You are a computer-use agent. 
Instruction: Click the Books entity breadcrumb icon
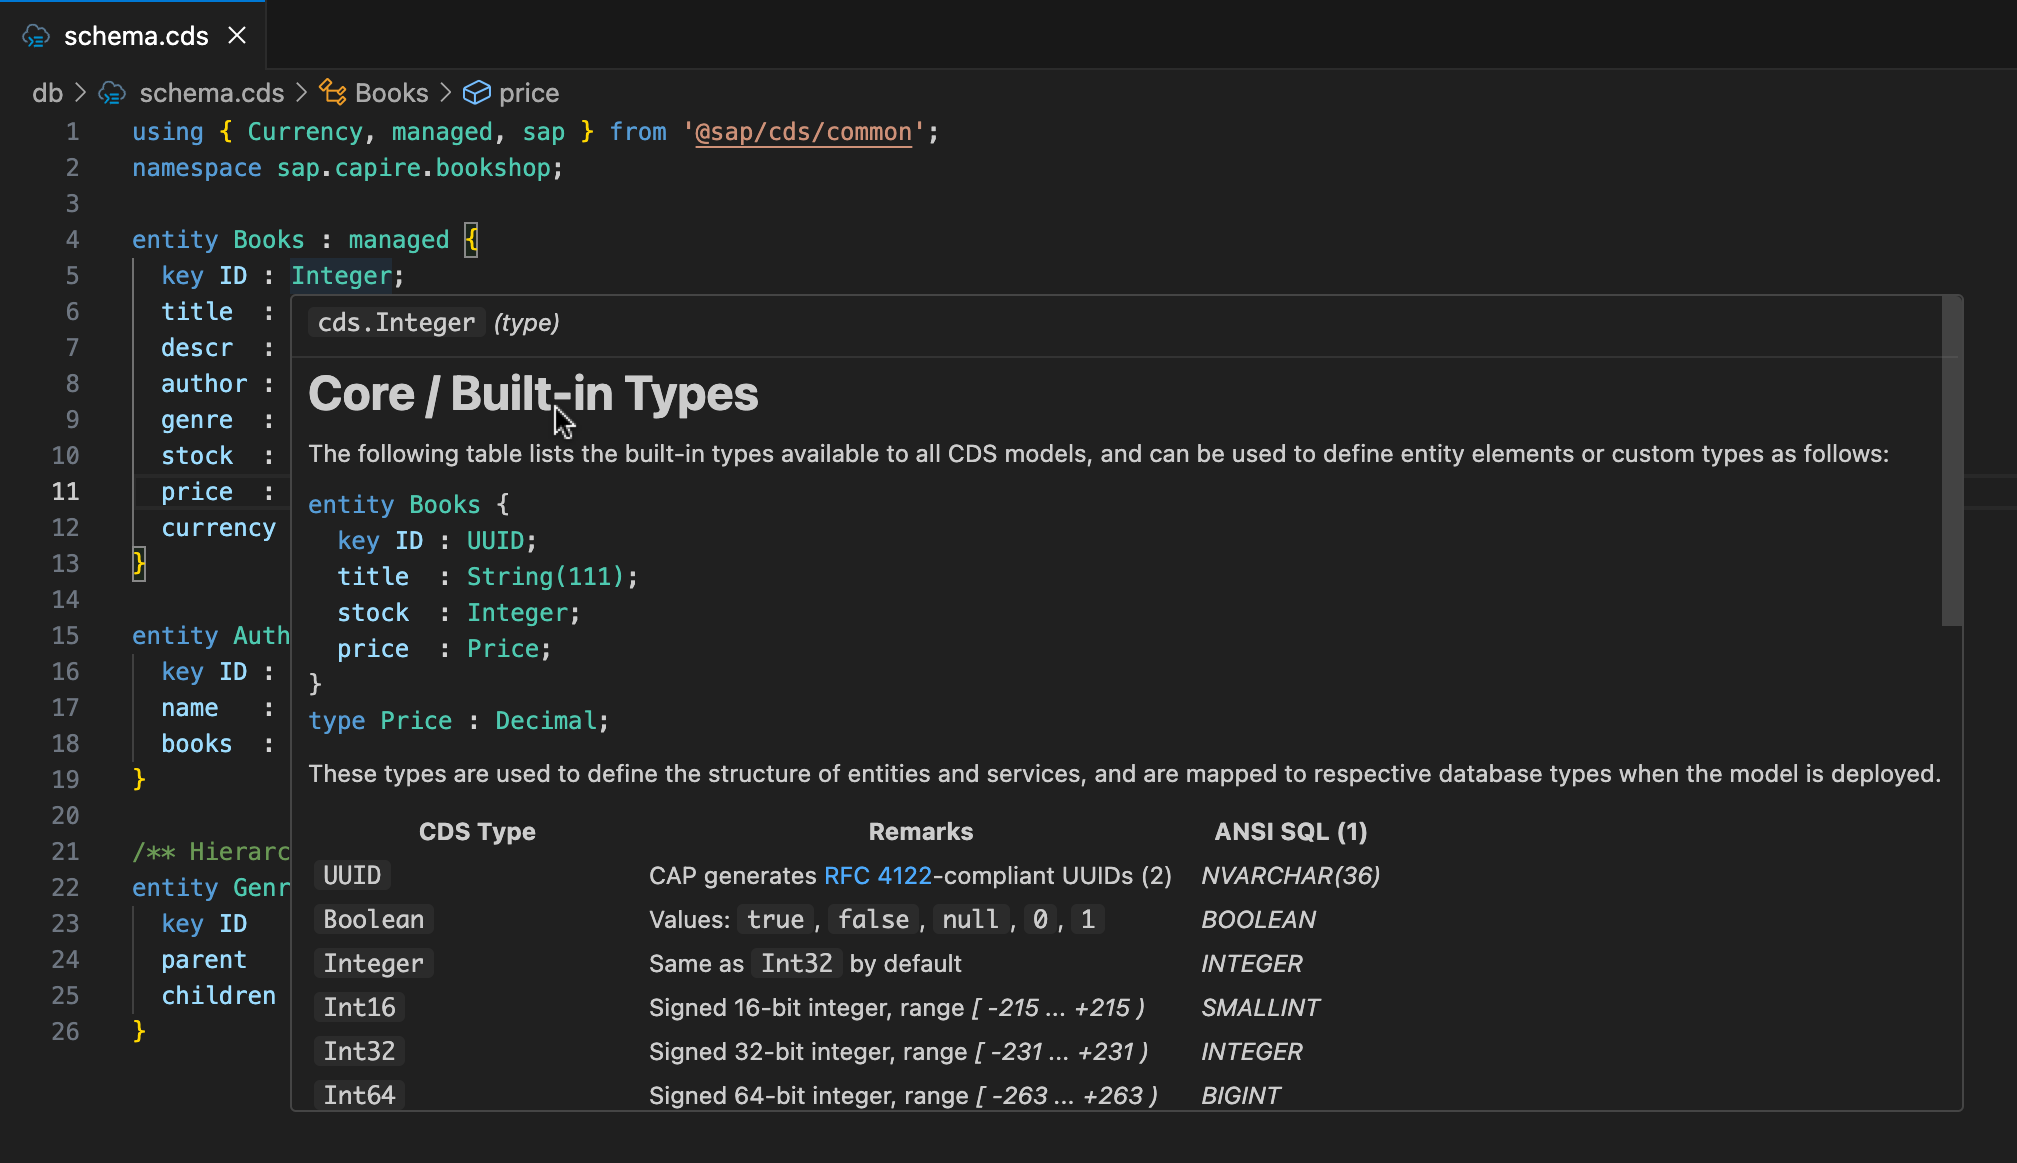click(333, 92)
